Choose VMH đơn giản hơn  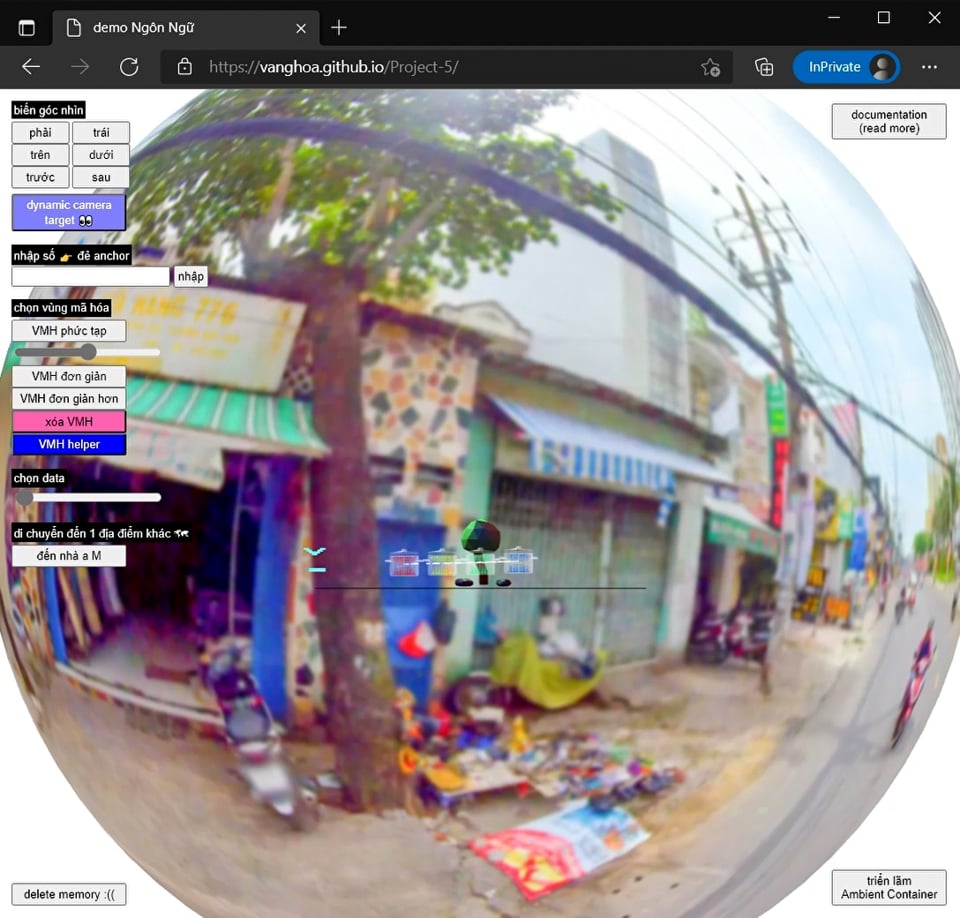point(69,399)
